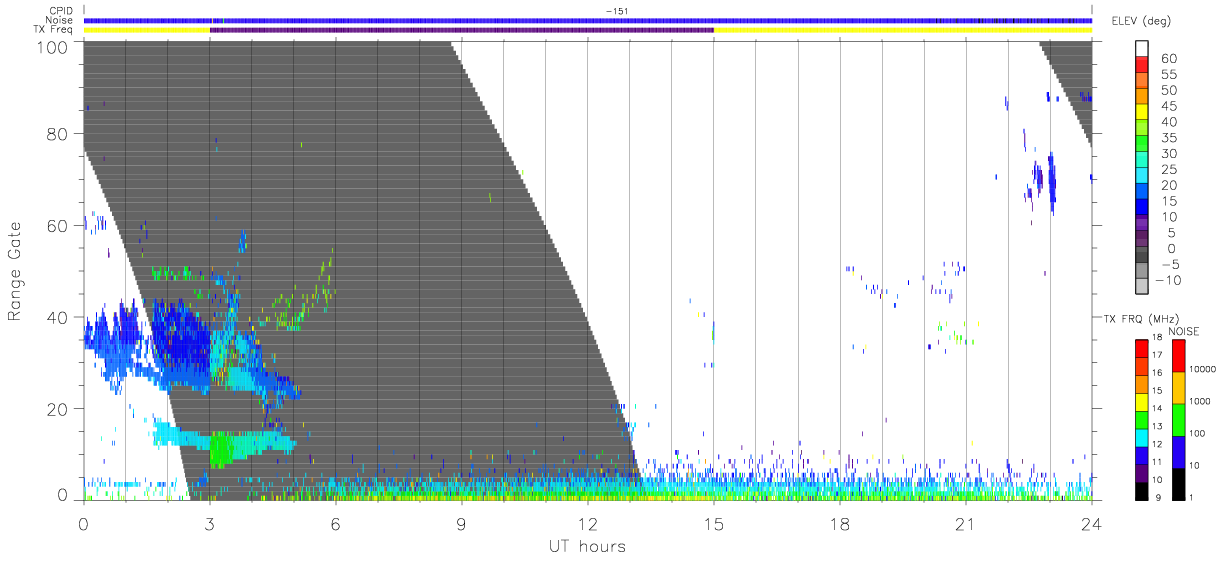Screen dimensions: 1228x567
Task: Click the purple segment of TX Freq bar
Action: (461, 30)
